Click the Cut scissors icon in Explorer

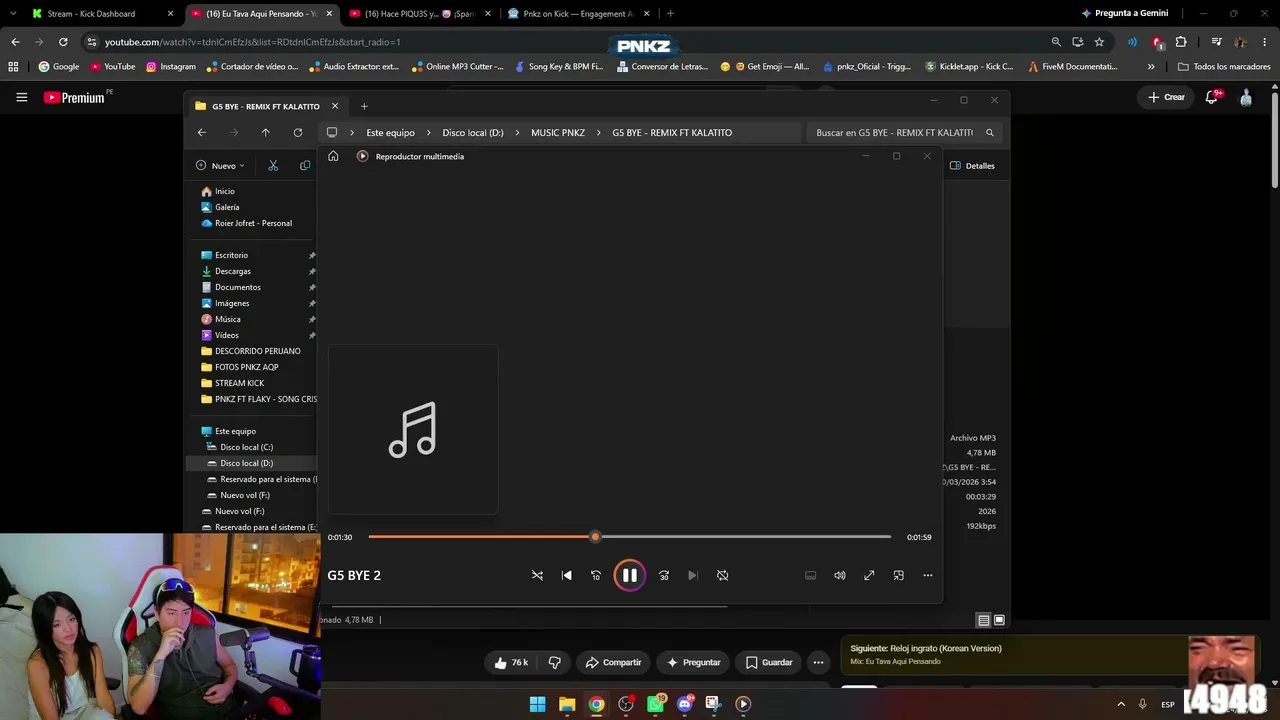tap(273, 166)
